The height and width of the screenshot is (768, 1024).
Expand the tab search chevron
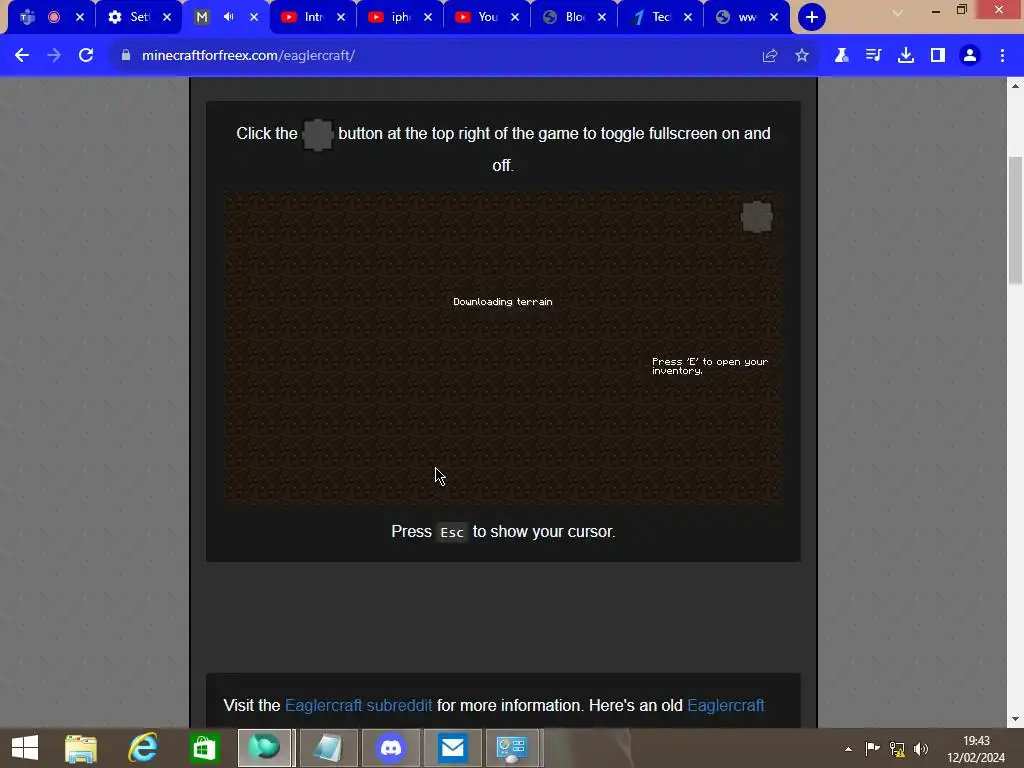click(898, 13)
